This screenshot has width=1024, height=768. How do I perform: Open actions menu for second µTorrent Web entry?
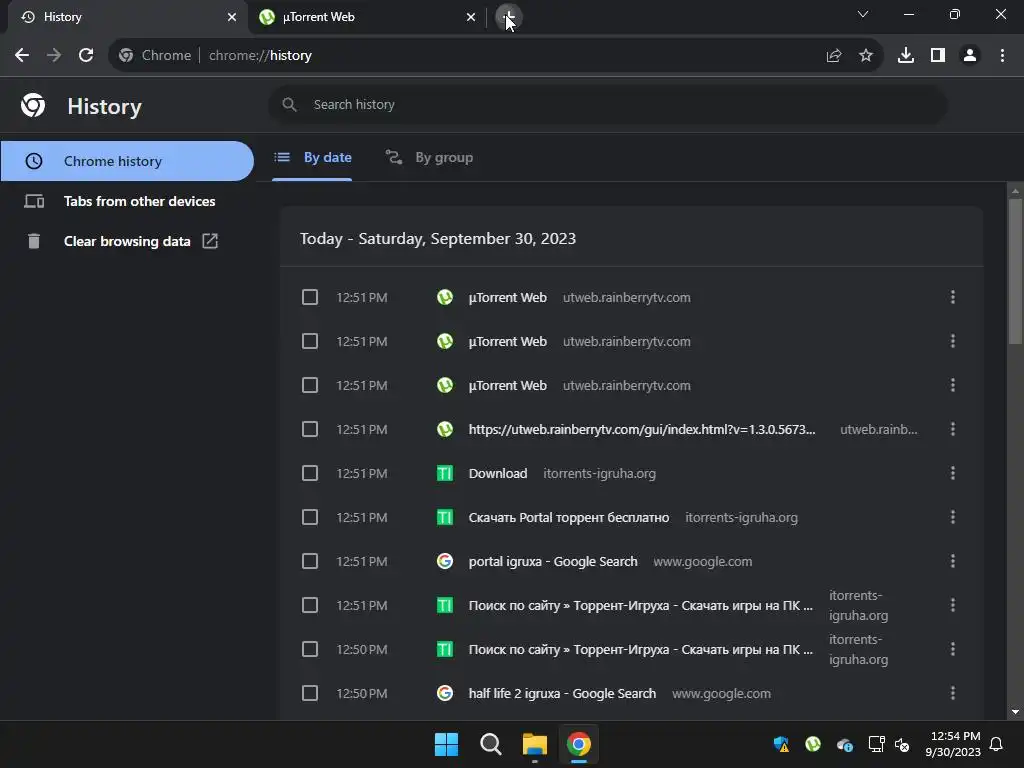pos(953,342)
